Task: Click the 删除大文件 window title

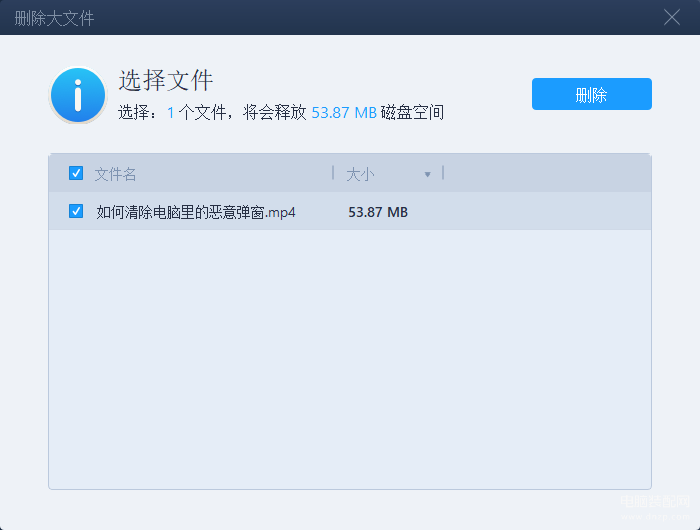Action: tap(54, 19)
